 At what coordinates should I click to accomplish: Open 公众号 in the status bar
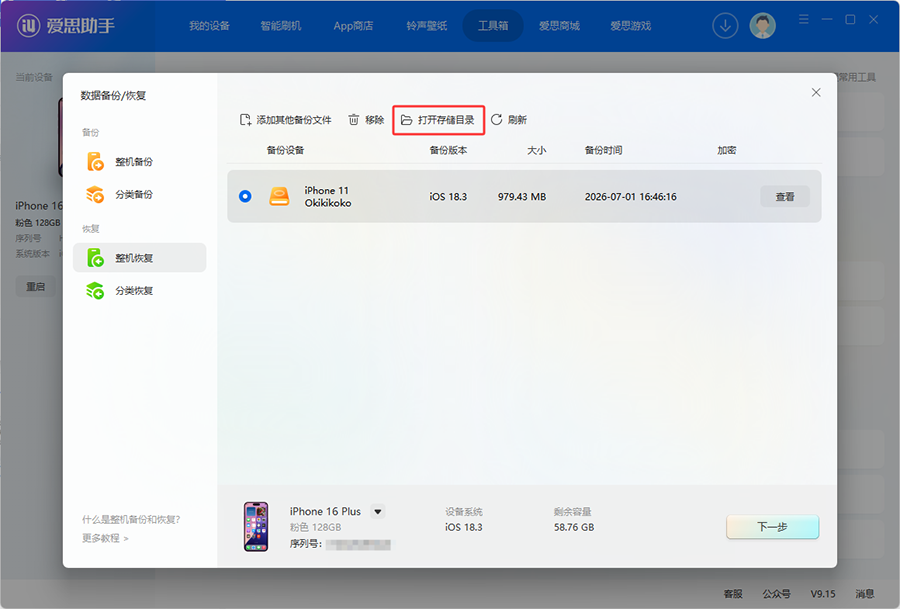pyautogui.click(x=776, y=594)
